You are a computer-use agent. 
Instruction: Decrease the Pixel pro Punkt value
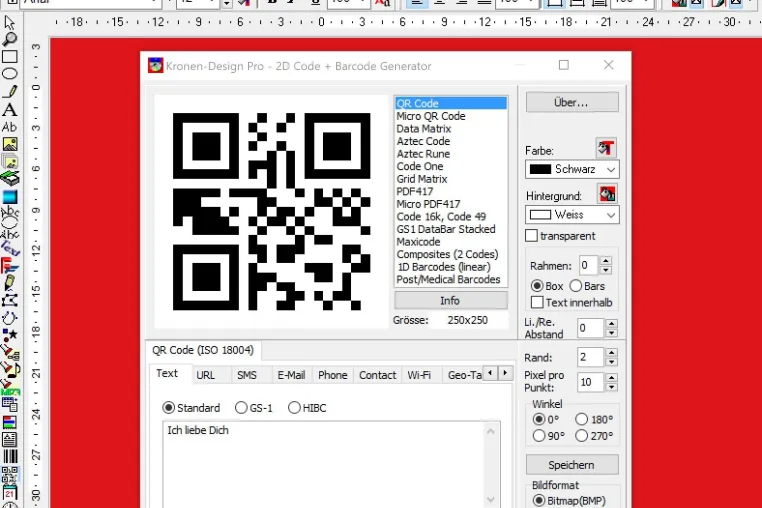(x=611, y=387)
